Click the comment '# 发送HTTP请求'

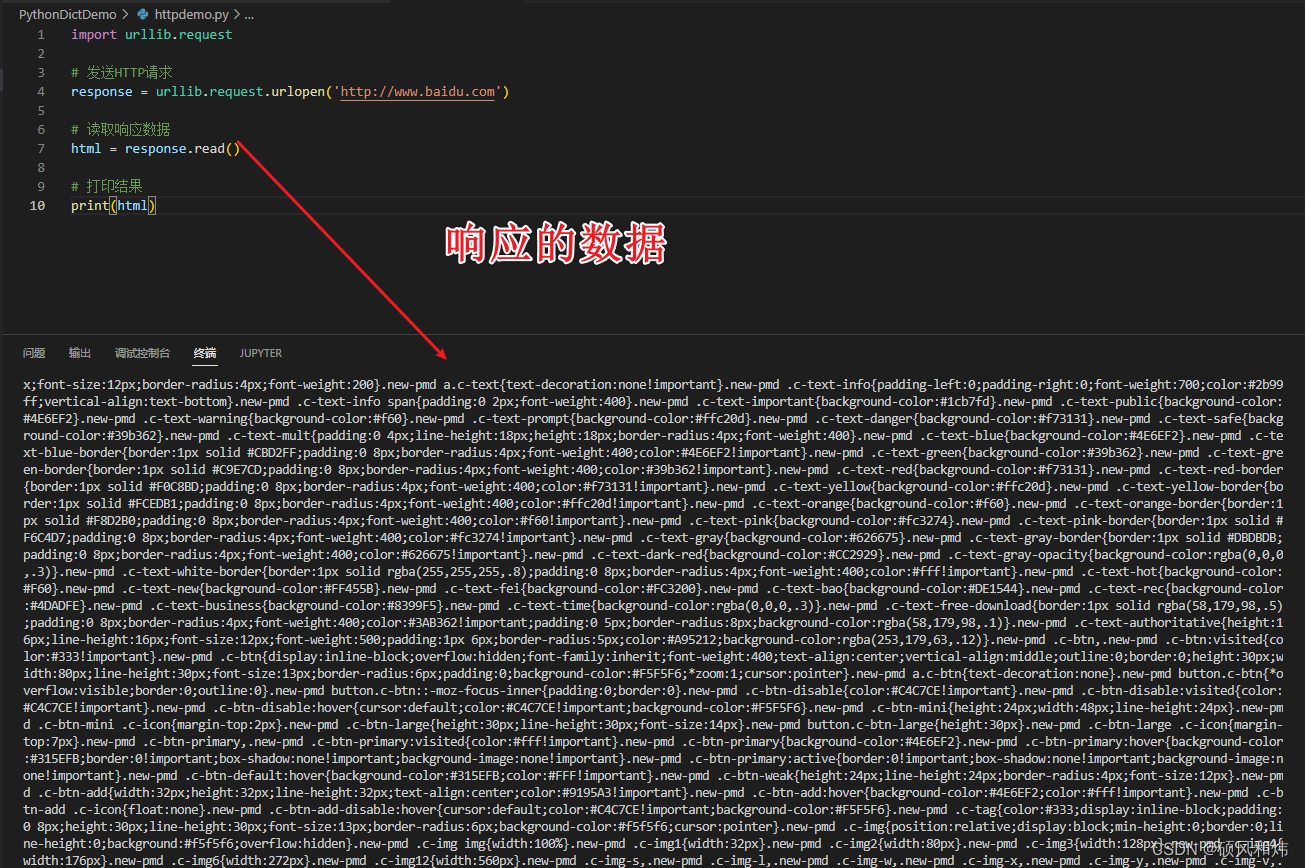pyautogui.click(x=122, y=73)
